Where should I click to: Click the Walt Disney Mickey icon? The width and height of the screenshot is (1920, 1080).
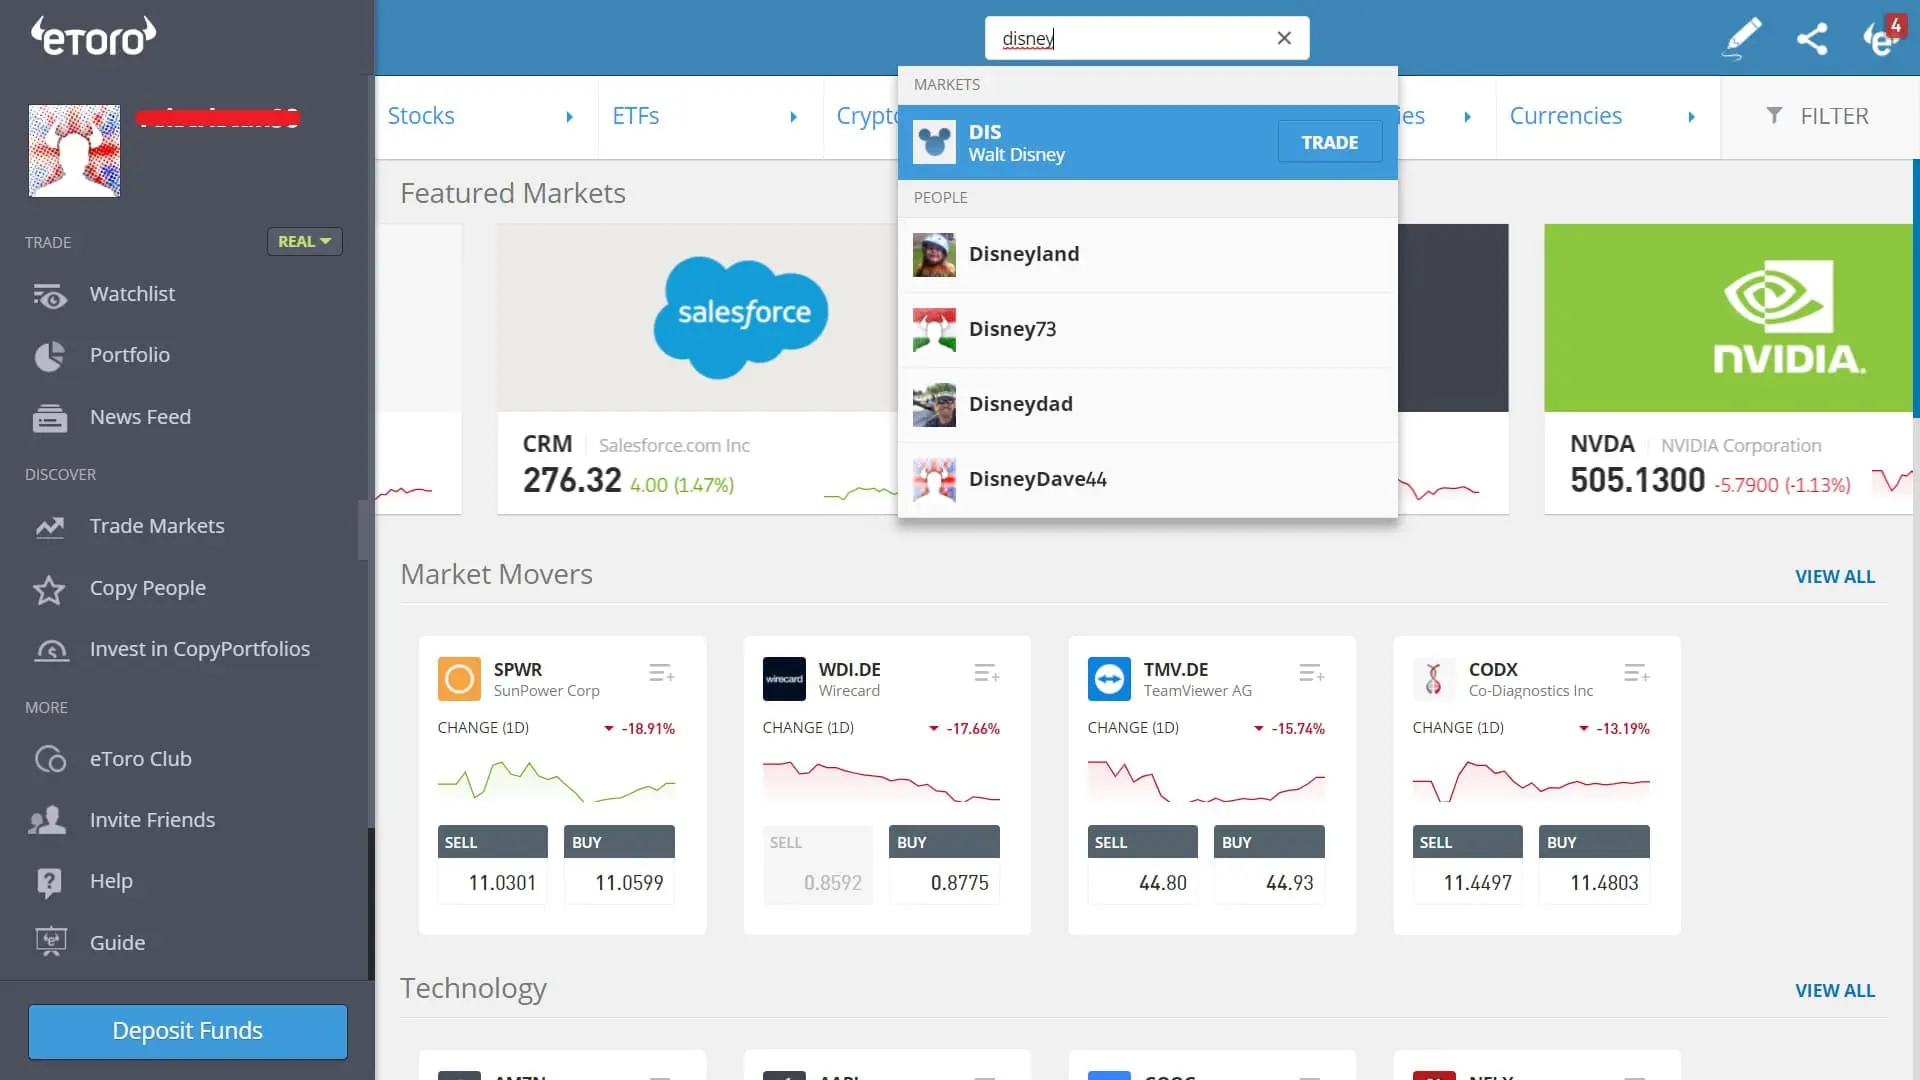[934, 143]
